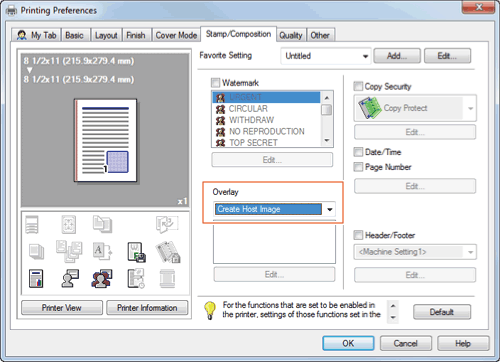
Task: Open the Basic tab
Action: [74, 35]
